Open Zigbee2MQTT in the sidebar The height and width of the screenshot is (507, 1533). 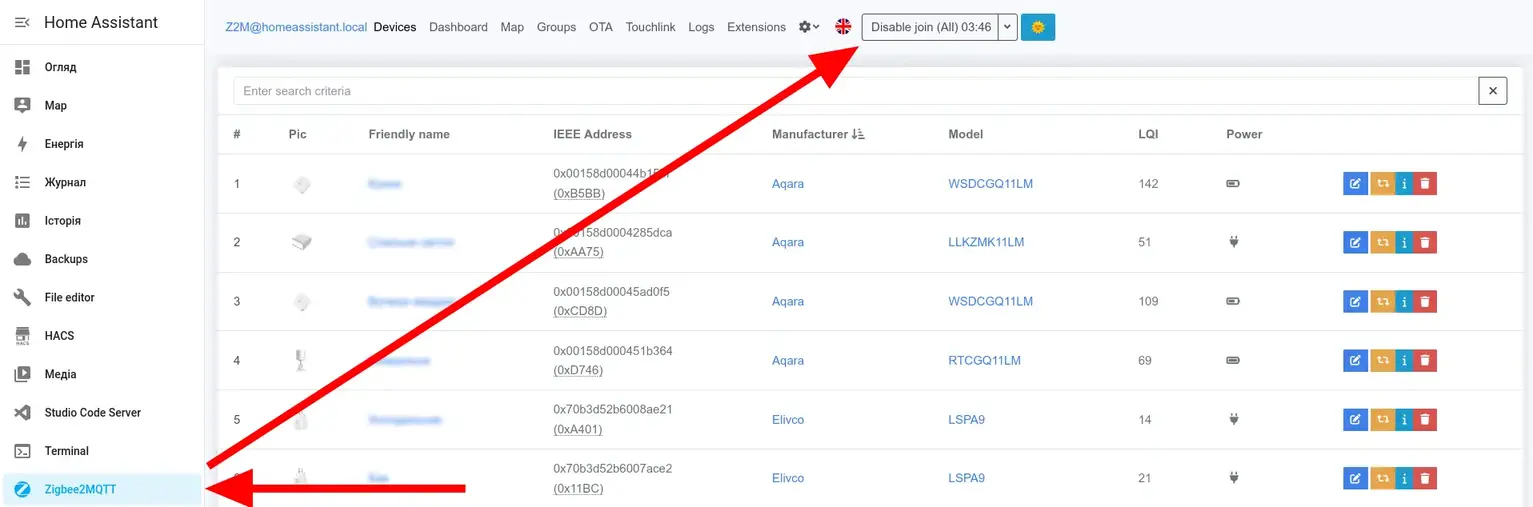80,489
